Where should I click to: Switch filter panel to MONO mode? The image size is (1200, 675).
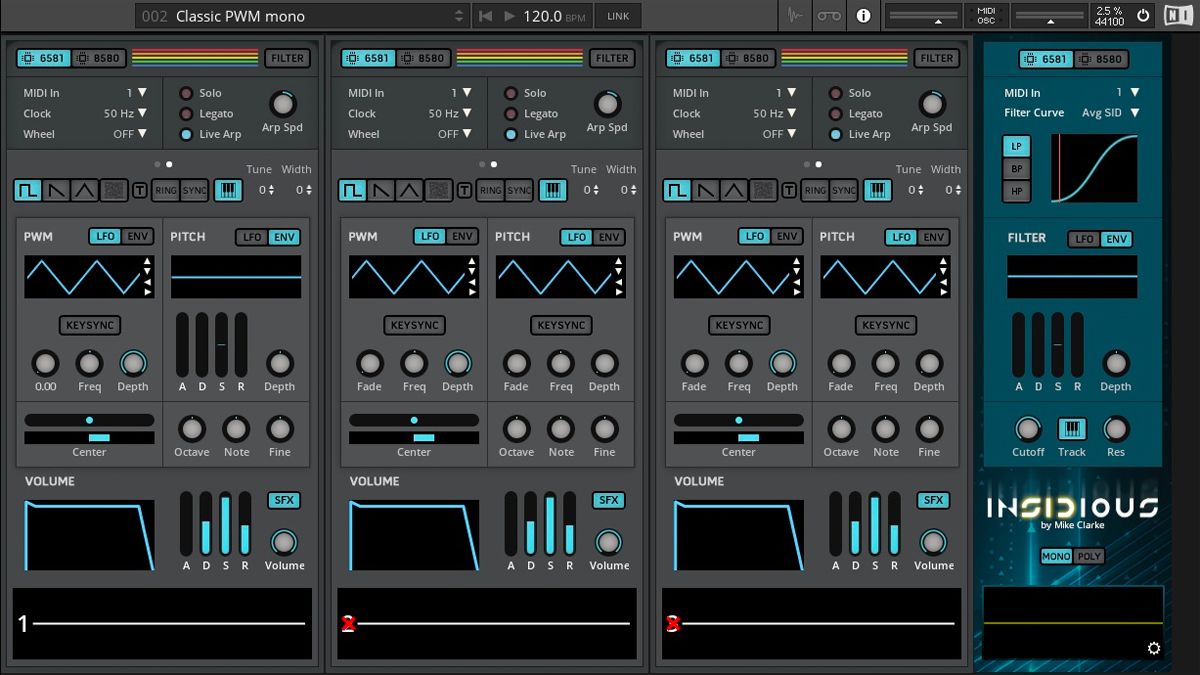[x=1056, y=556]
